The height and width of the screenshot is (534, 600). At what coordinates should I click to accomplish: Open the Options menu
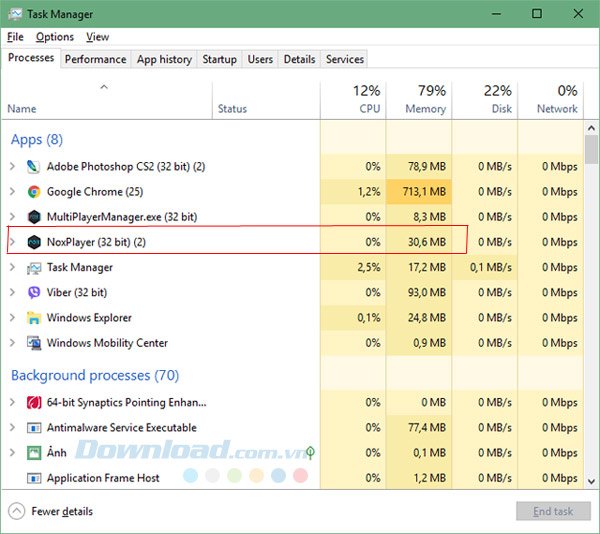click(x=55, y=37)
